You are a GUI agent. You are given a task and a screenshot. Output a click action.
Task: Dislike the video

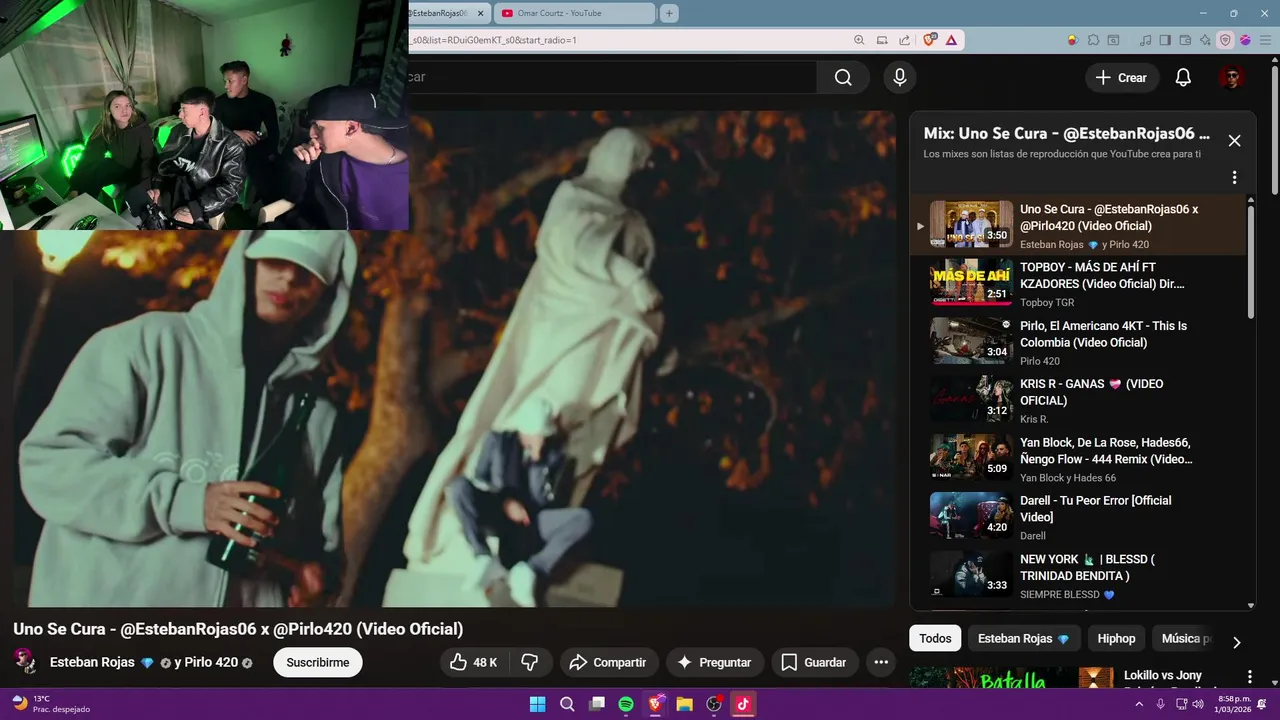point(530,662)
